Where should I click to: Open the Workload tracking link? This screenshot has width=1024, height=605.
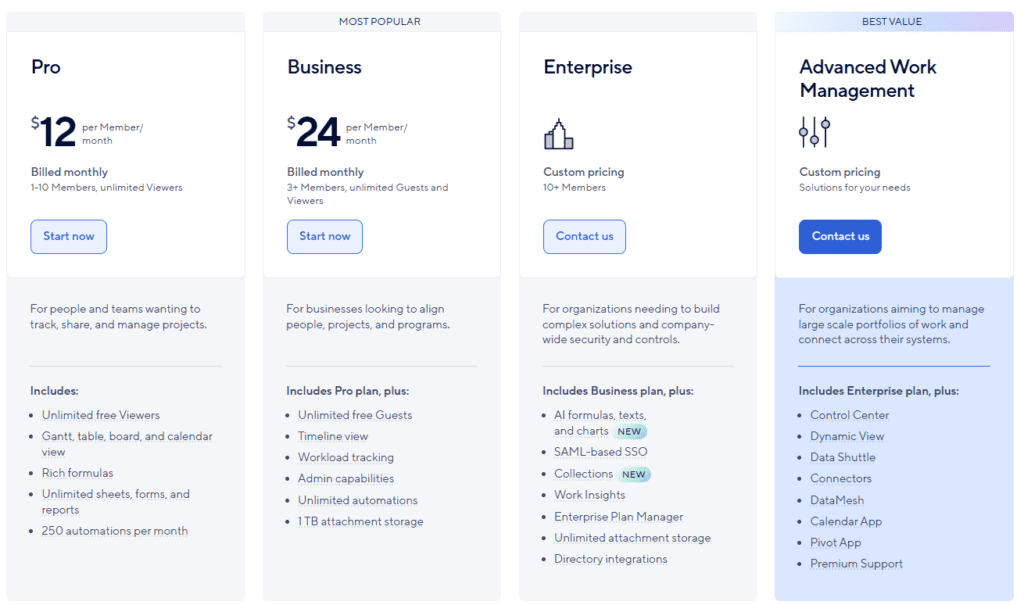(346, 457)
